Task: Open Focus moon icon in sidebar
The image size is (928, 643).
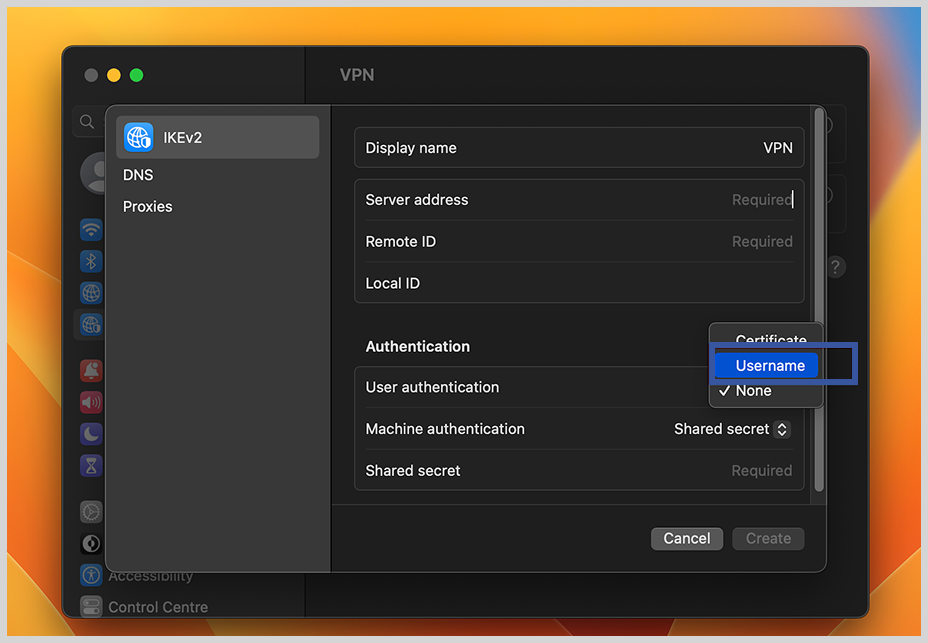Action: click(91, 434)
